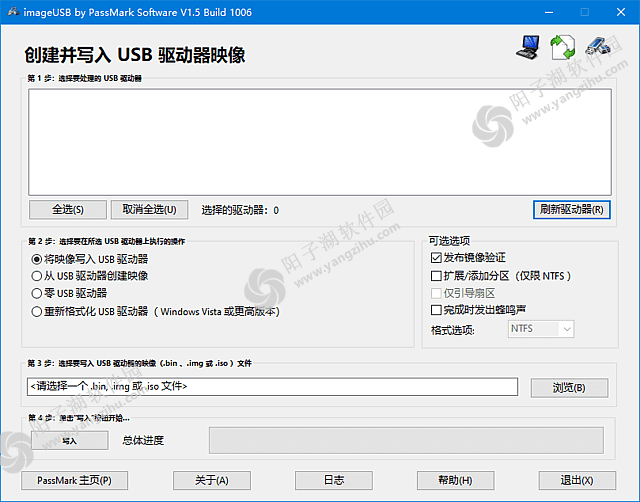Click the 浏览(B) browse button
The image size is (640, 502).
coord(569,388)
